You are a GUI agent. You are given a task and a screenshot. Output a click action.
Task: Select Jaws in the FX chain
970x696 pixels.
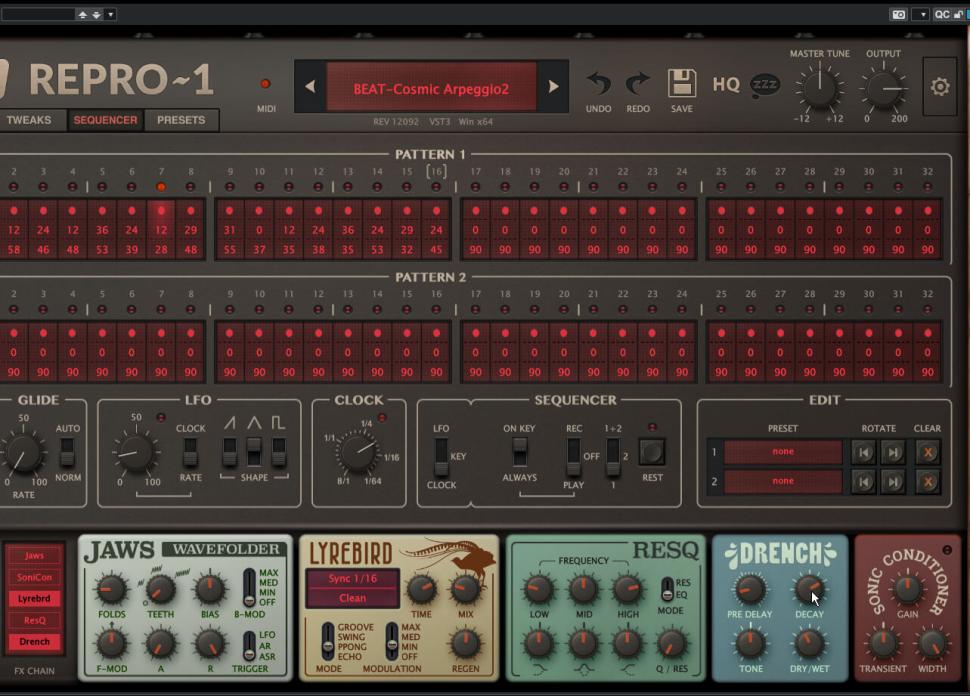coord(34,556)
